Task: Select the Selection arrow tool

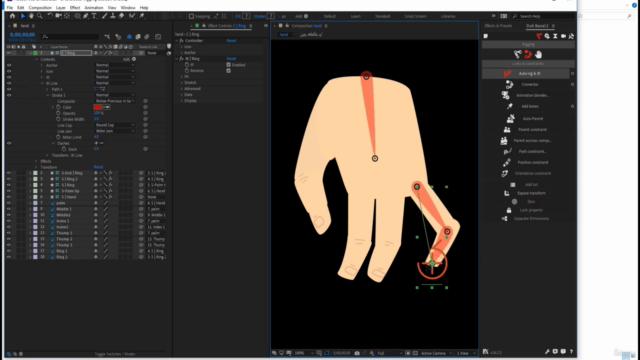Action: (x=22, y=16)
